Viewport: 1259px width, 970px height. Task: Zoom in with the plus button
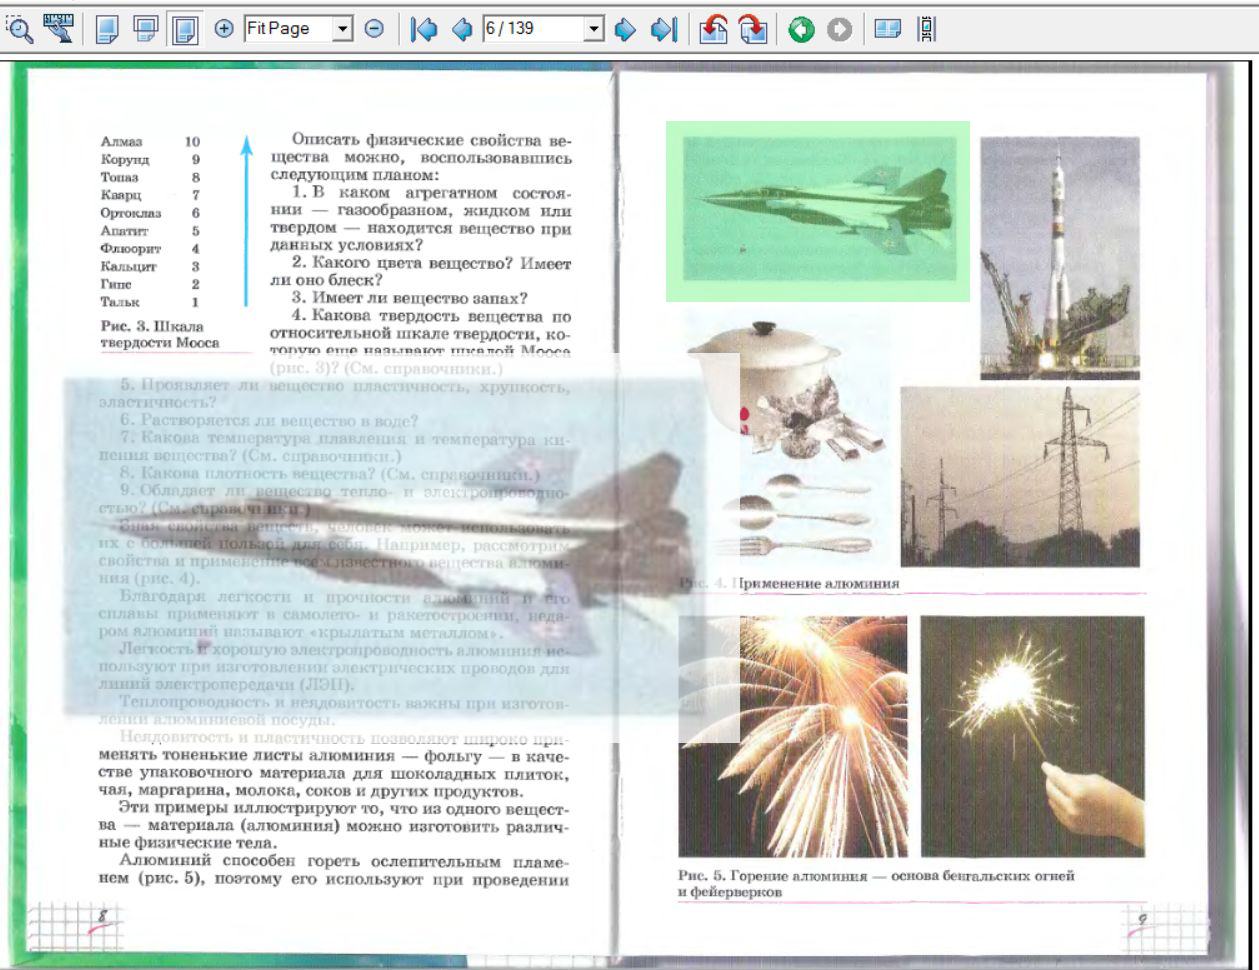224,30
